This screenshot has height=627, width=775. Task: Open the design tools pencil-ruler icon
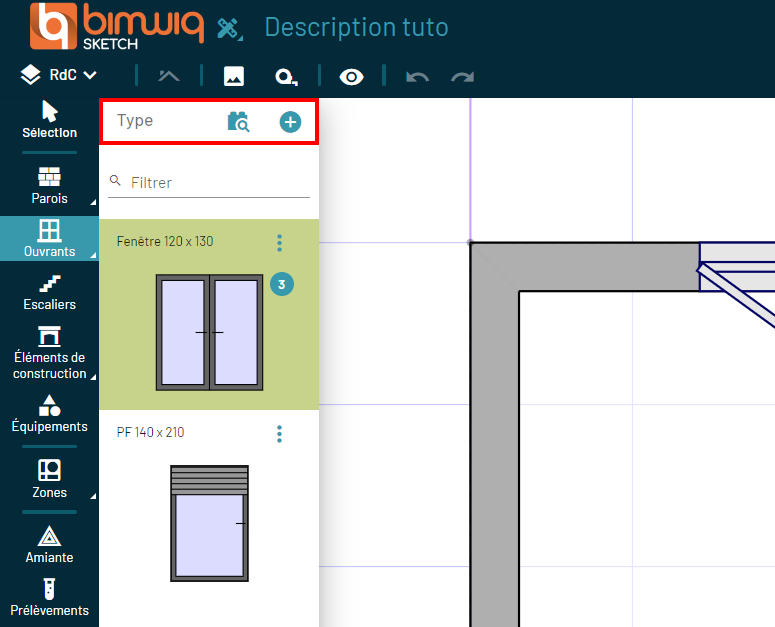(x=229, y=29)
